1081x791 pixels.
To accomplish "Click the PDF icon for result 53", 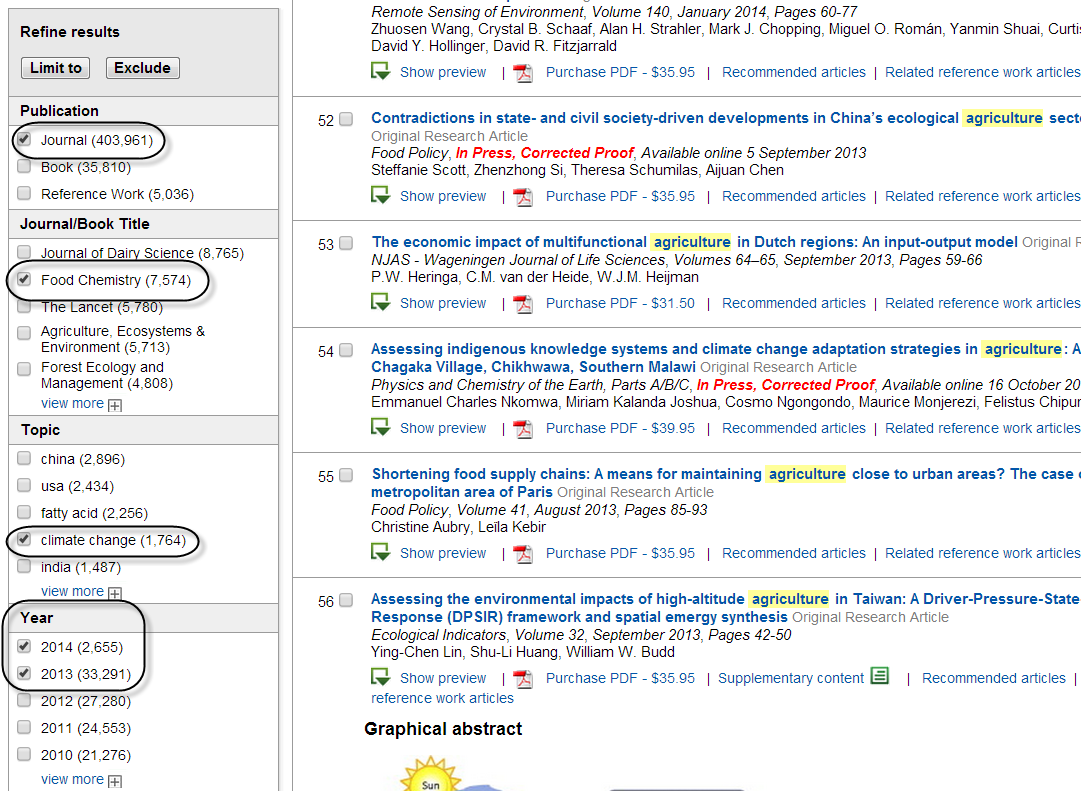I will point(523,303).
